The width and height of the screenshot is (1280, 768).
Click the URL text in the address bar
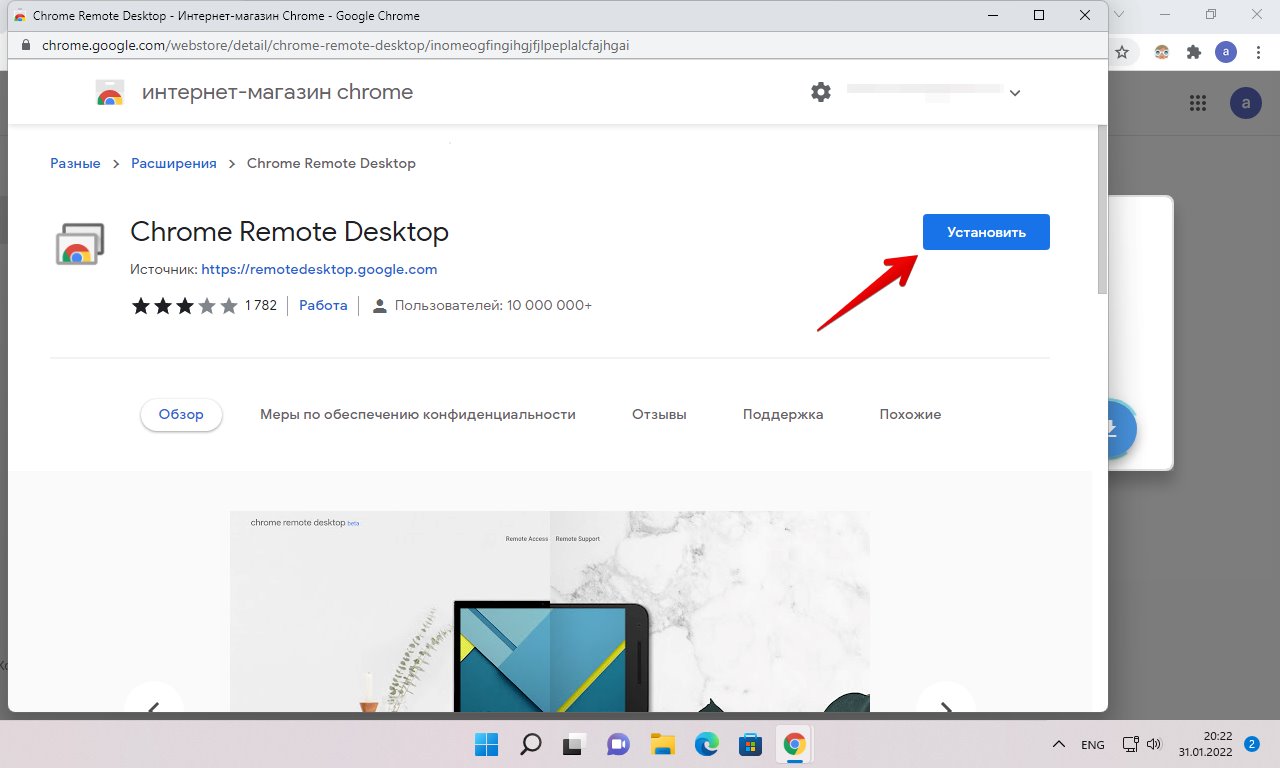tap(335, 45)
